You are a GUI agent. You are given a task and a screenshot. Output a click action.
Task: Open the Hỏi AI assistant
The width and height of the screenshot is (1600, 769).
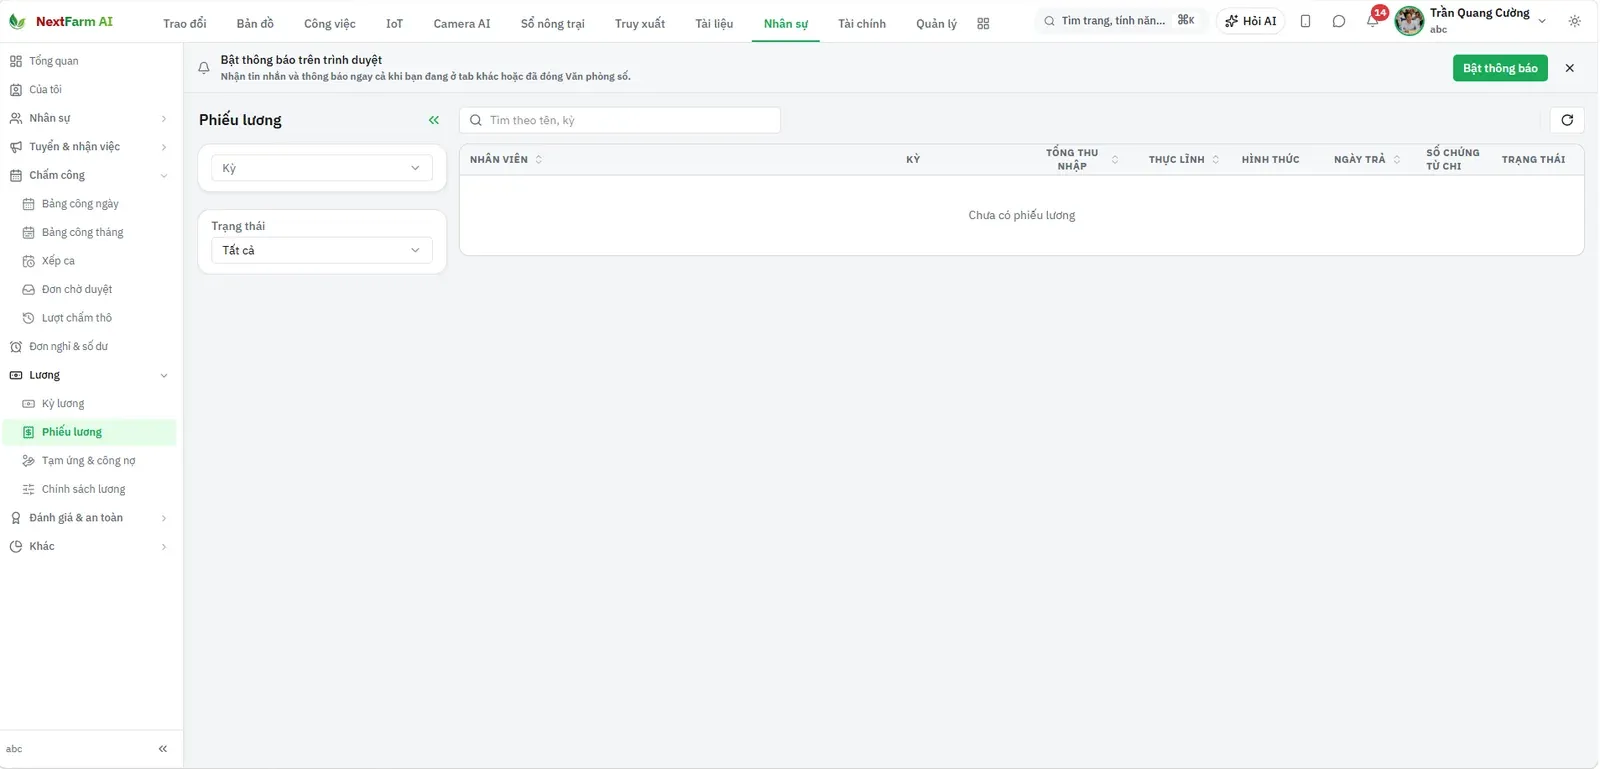(1250, 21)
